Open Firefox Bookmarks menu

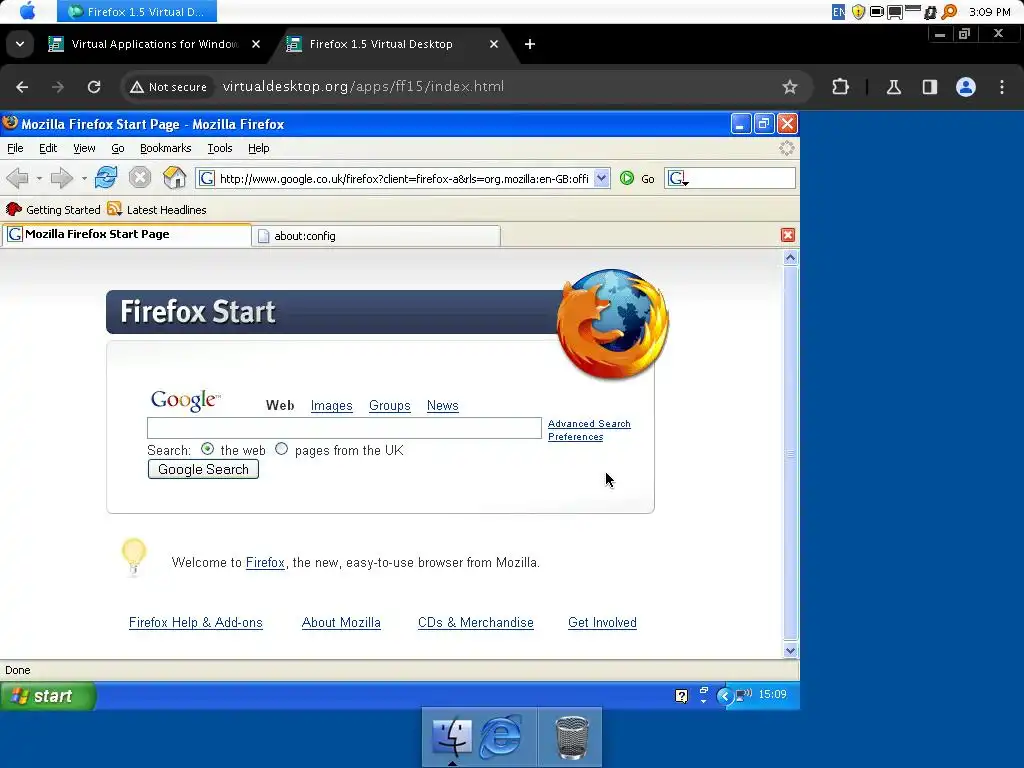pos(165,148)
